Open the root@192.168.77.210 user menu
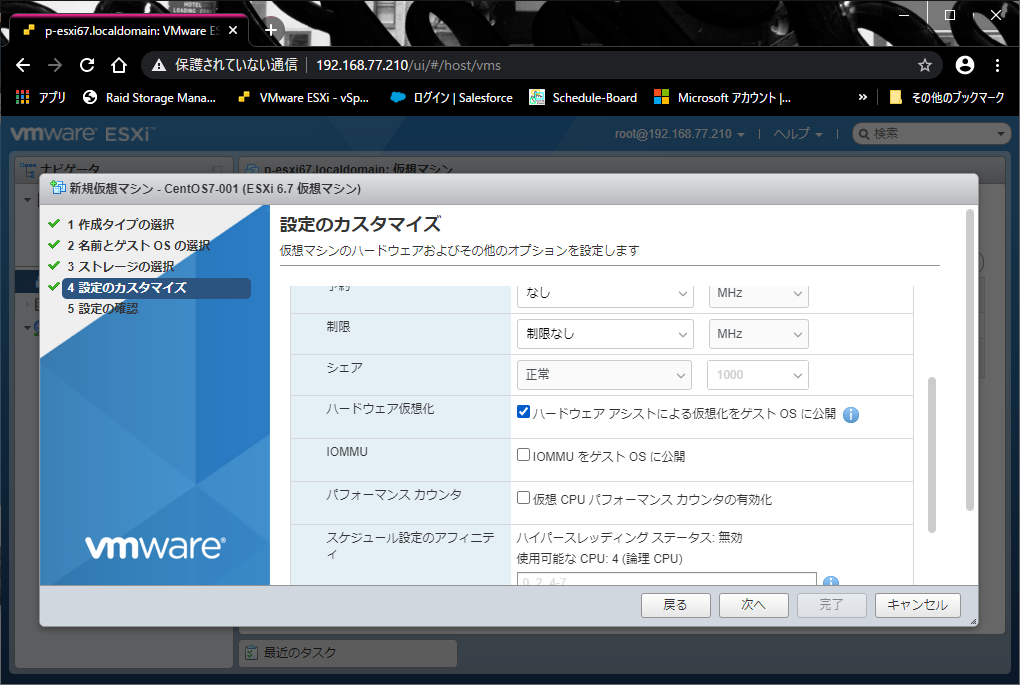 pos(679,134)
